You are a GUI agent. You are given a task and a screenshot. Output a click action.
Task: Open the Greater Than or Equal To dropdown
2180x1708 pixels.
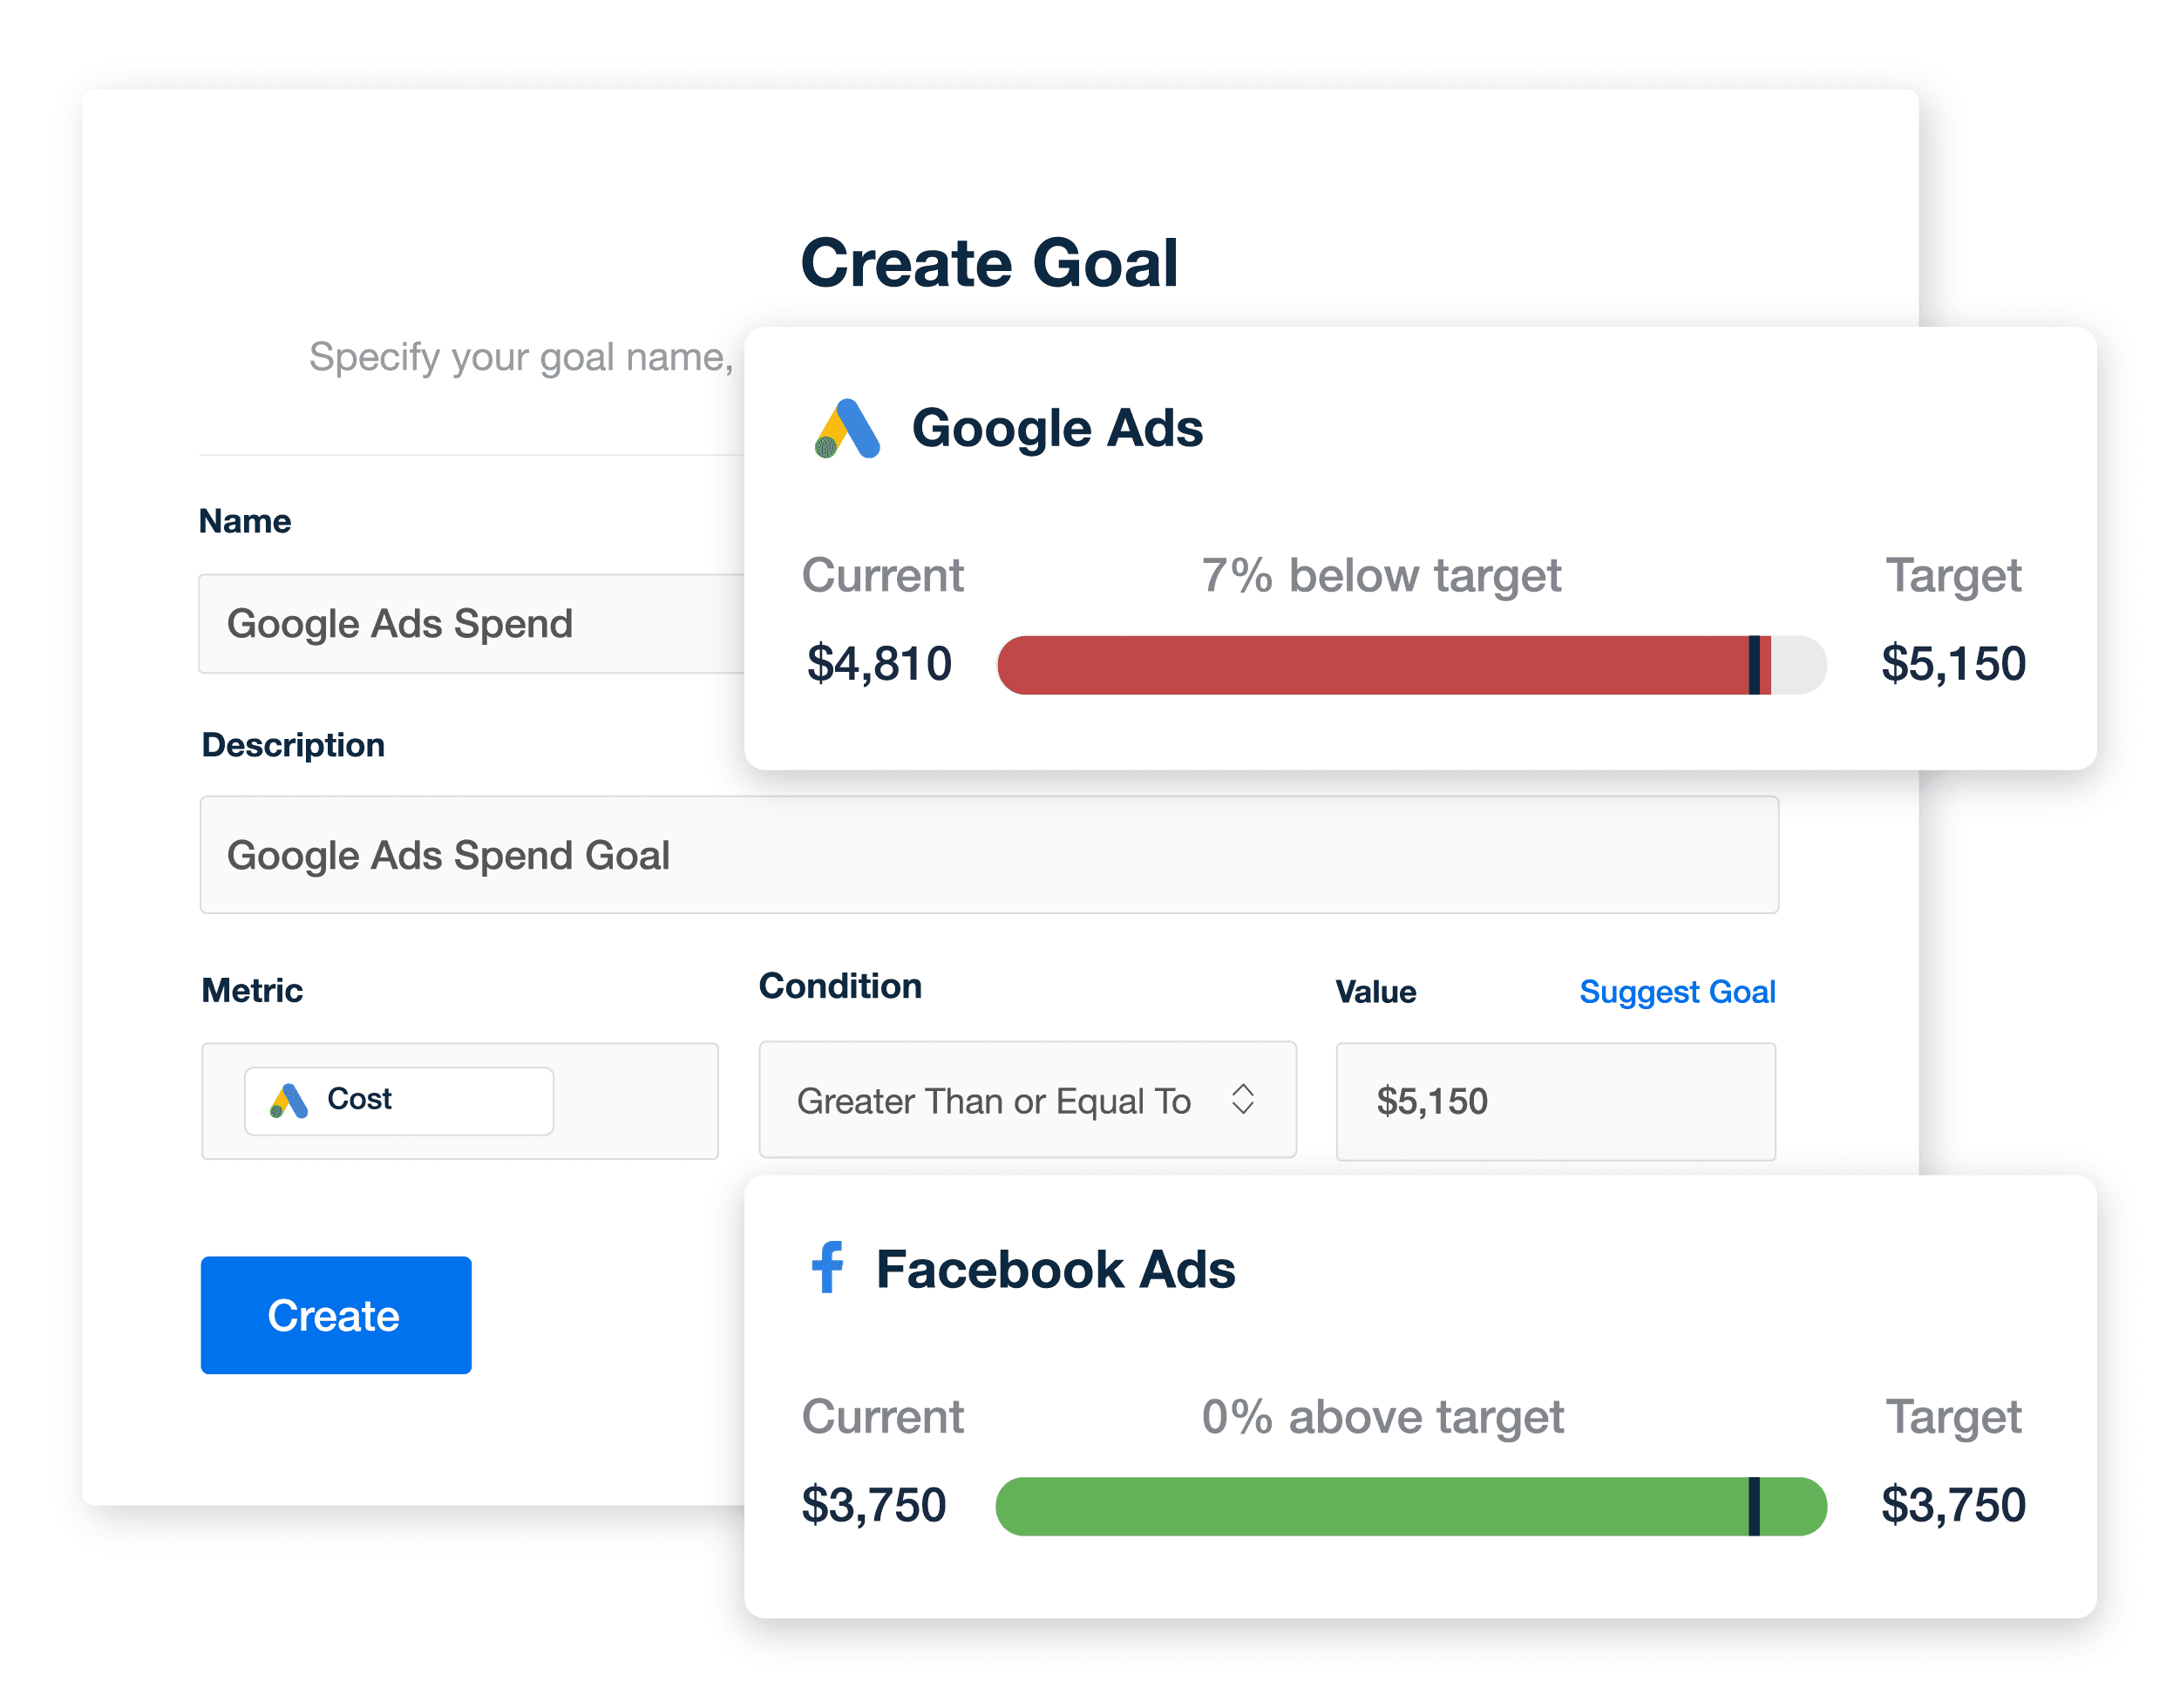pyautogui.click(x=1026, y=1100)
